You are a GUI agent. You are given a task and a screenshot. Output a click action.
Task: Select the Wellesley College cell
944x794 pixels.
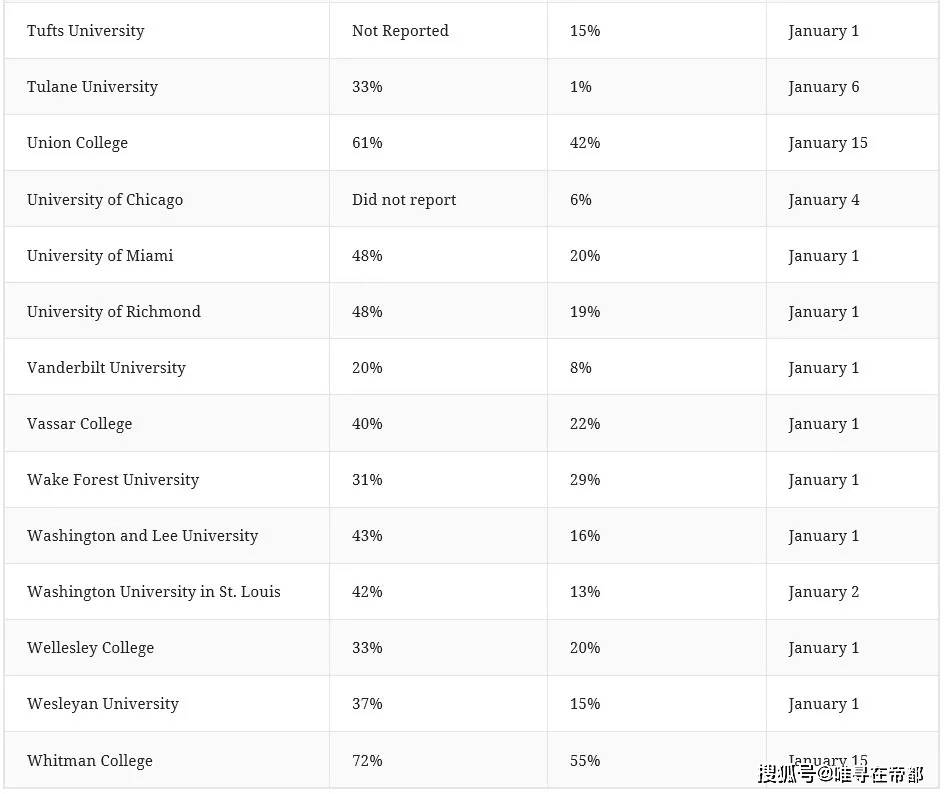(90, 648)
